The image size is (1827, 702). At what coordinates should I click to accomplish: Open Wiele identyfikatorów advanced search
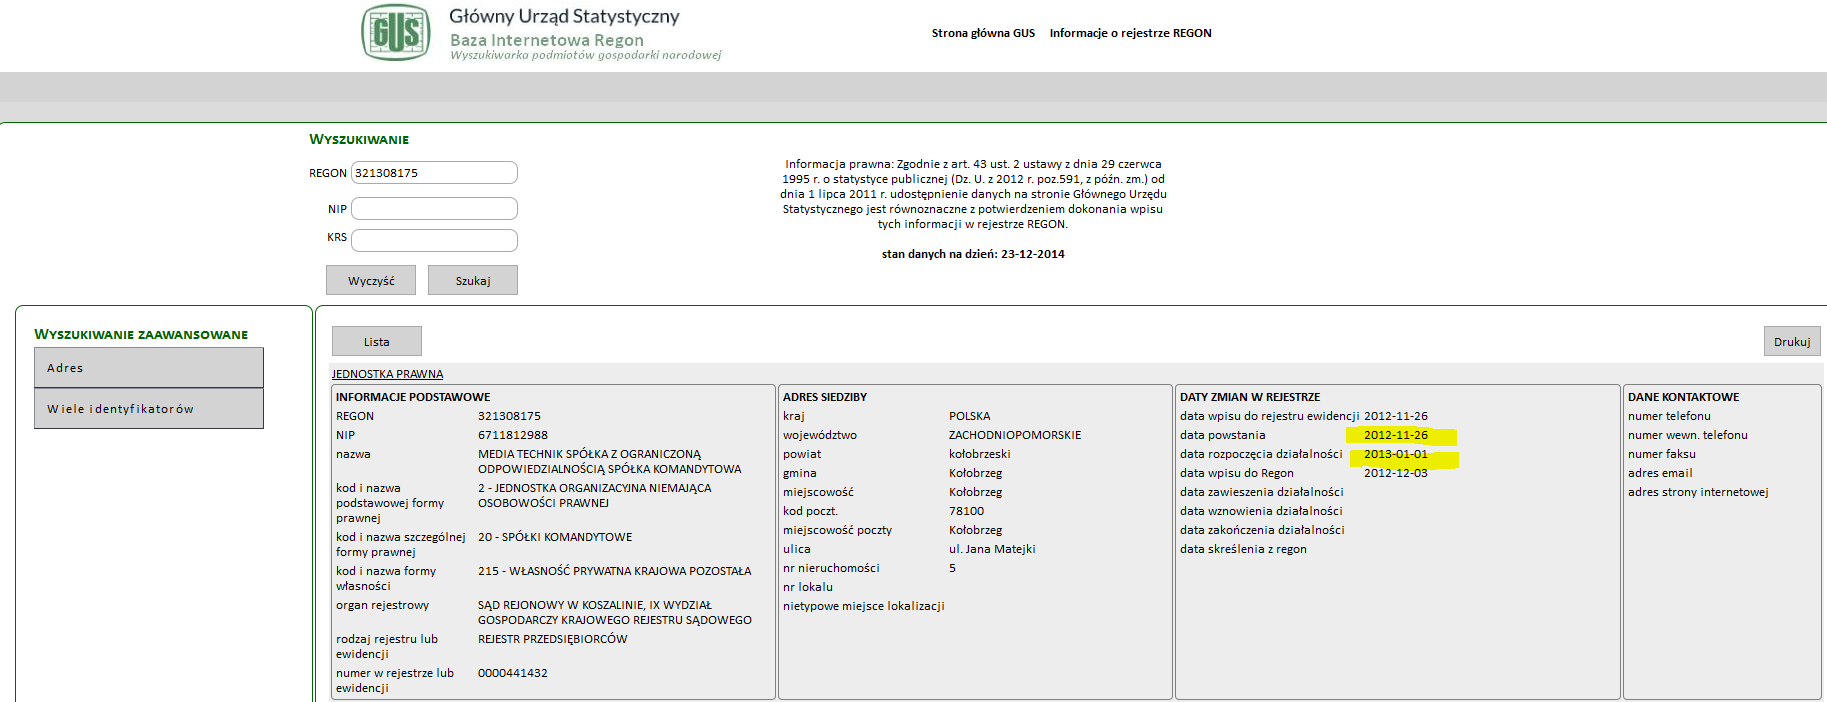click(x=149, y=409)
